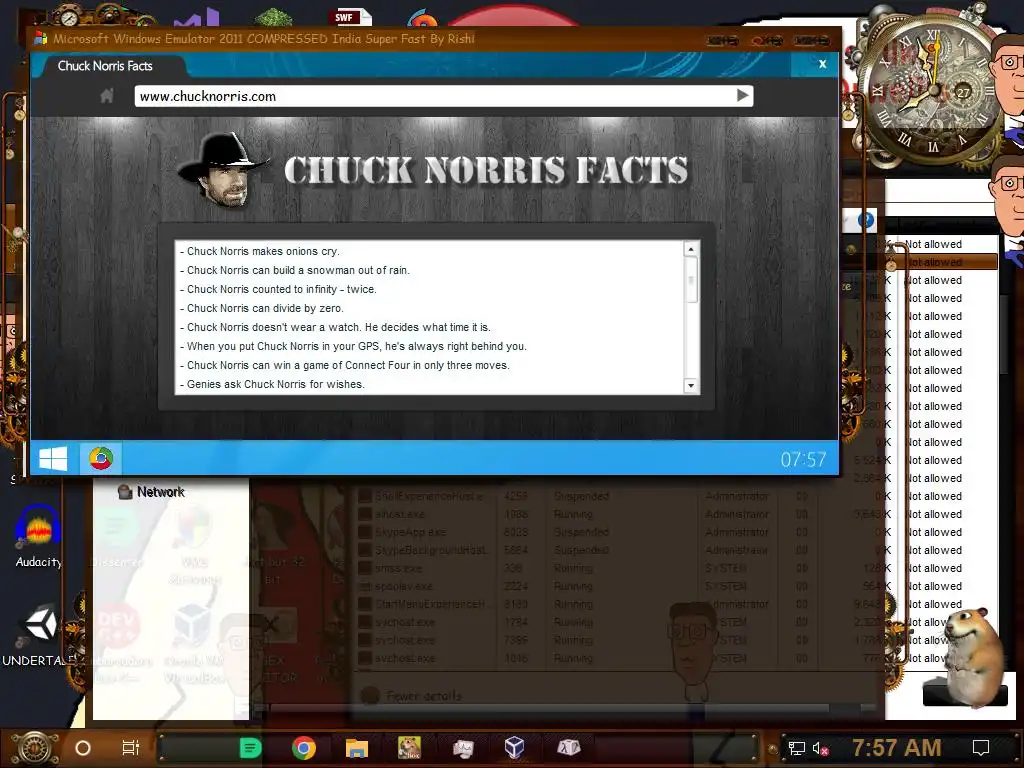1024x768 pixels.
Task: Click the Chuck Norris Facts banner heading
Action: click(486, 170)
